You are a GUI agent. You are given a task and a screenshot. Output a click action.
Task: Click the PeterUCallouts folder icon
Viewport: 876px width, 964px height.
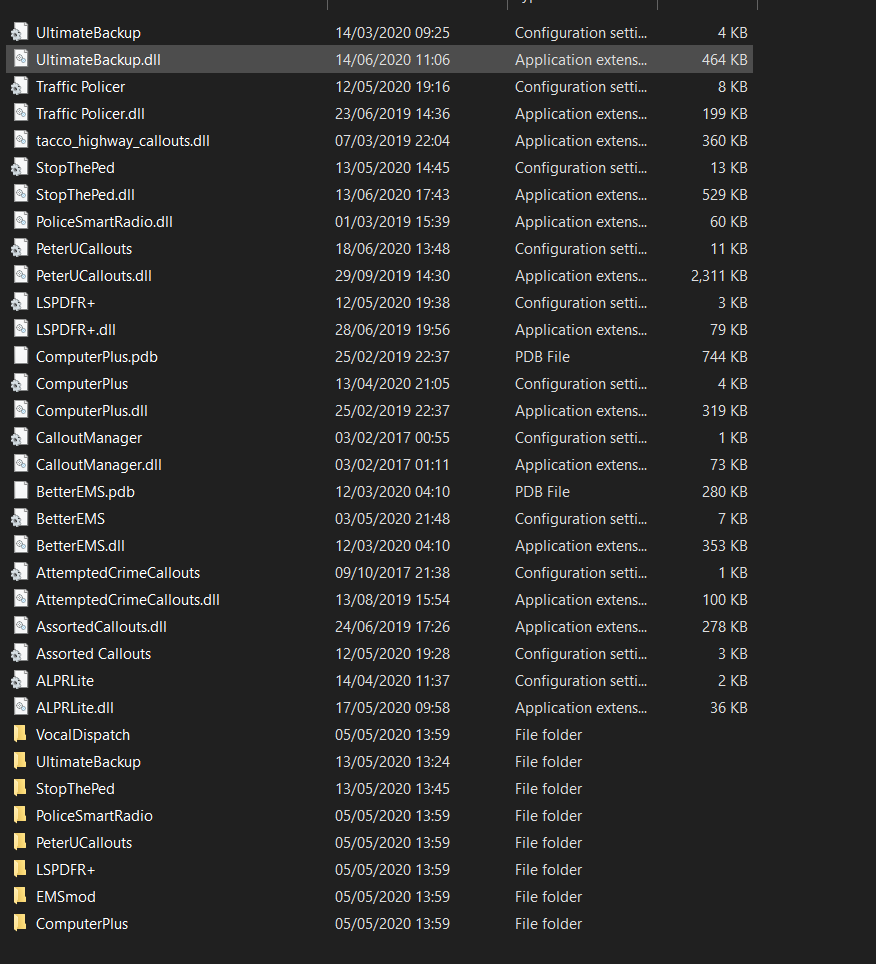pos(20,843)
